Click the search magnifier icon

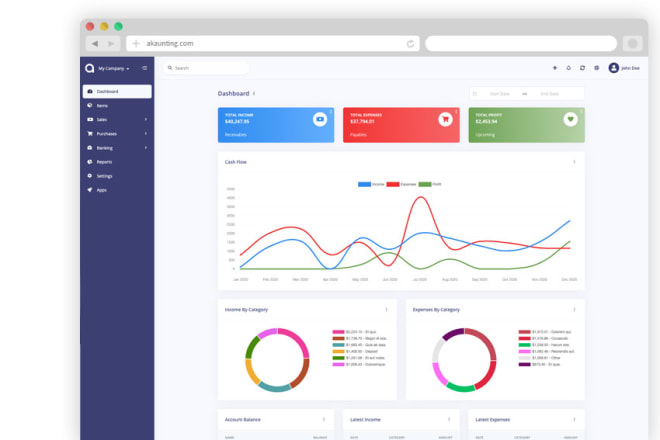tap(170, 68)
